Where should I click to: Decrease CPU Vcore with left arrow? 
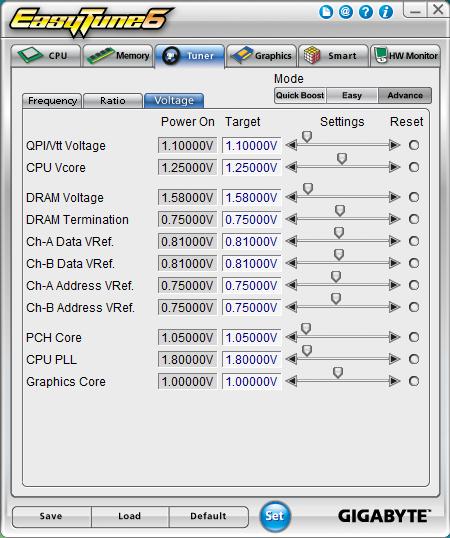[x=291, y=167]
